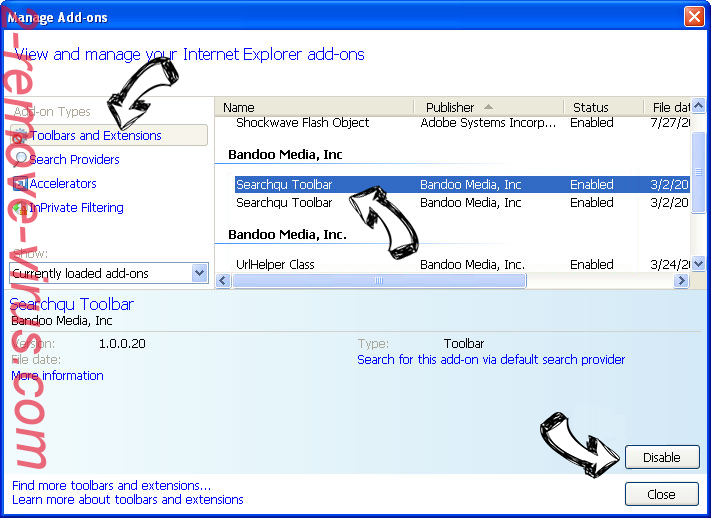The width and height of the screenshot is (711, 518).
Task: Sort list by File date column
Action: [668, 108]
